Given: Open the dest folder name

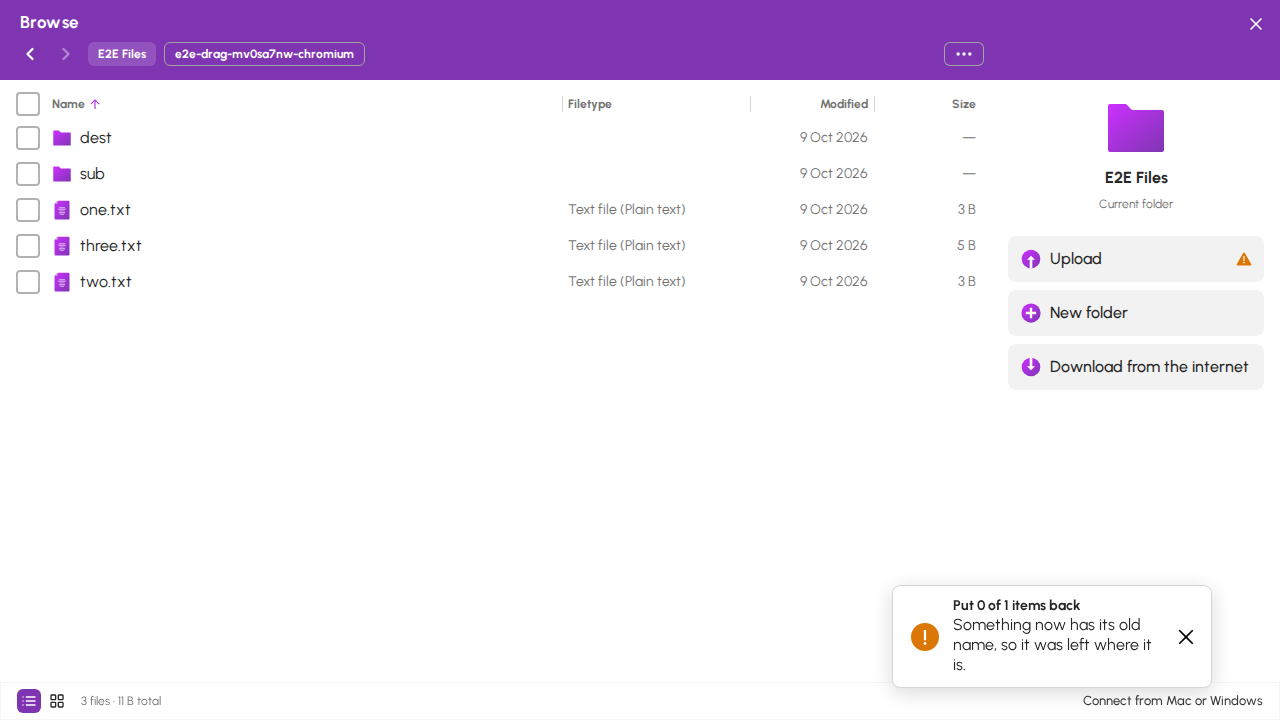Looking at the screenshot, I should tap(96, 138).
